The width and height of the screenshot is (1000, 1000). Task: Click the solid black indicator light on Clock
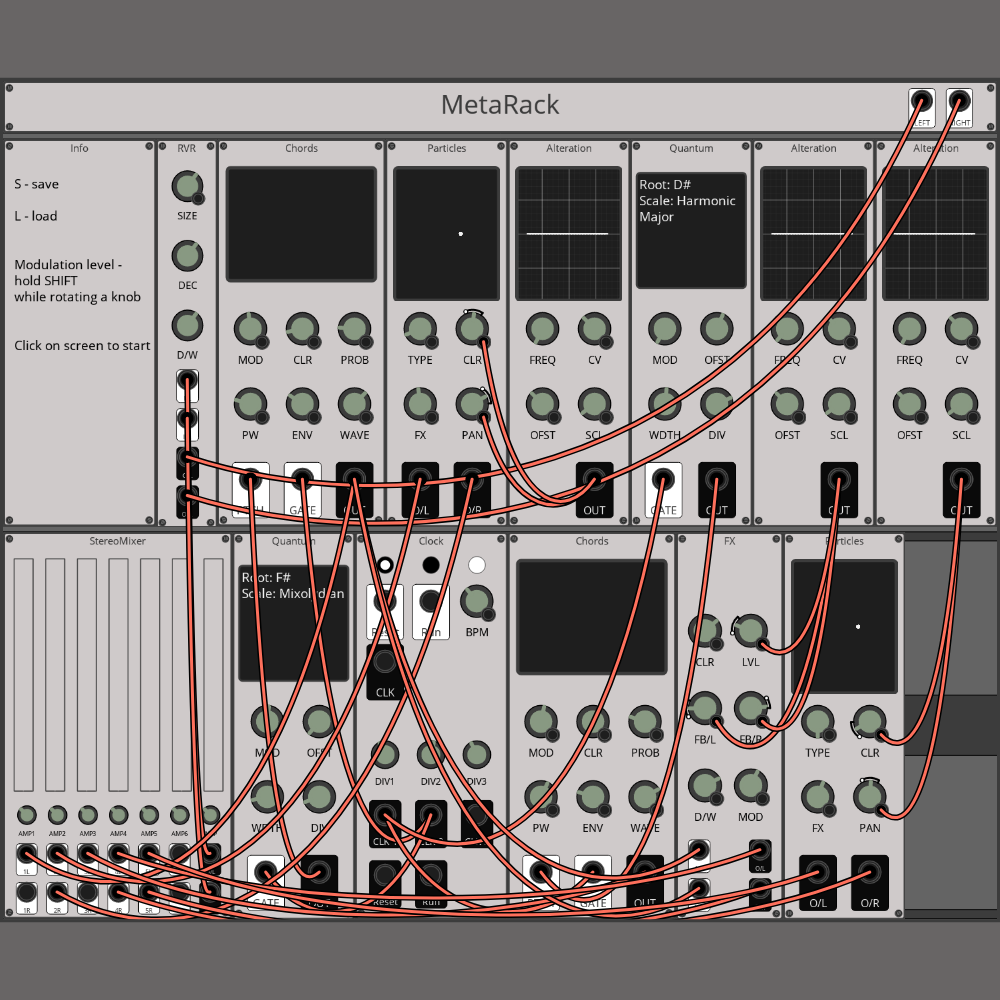click(431, 565)
